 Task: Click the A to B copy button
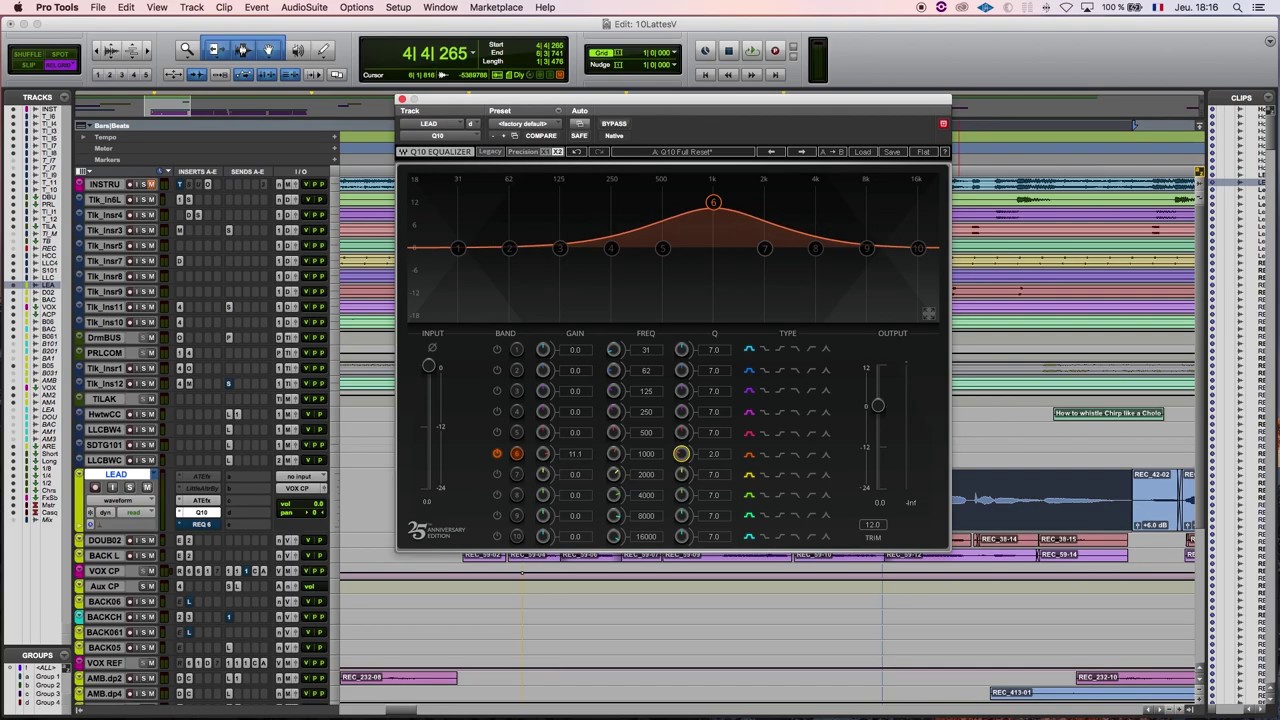click(832, 152)
